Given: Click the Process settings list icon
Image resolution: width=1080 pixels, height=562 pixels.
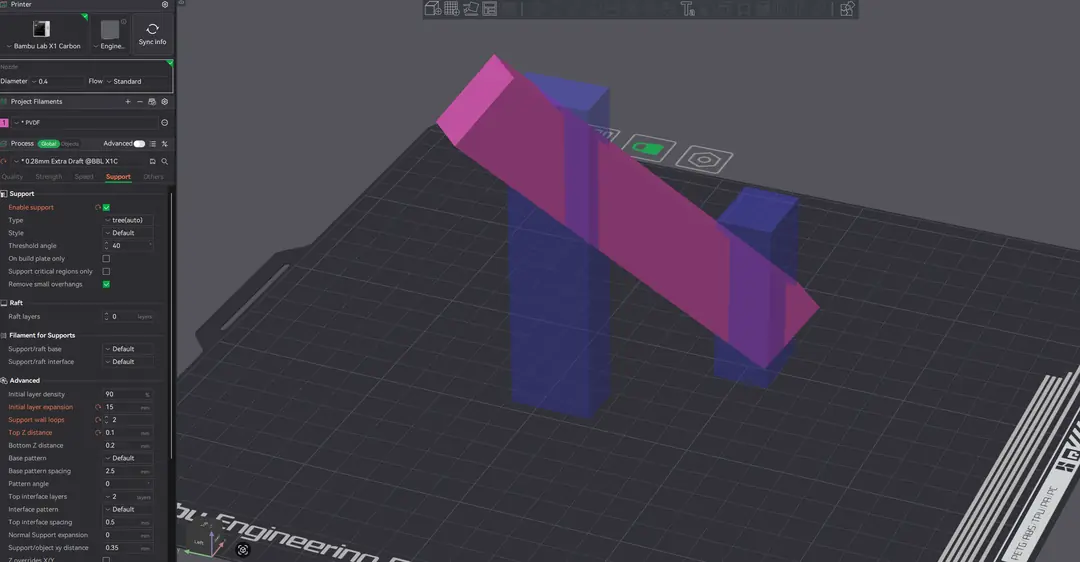Looking at the screenshot, I should click(x=153, y=144).
